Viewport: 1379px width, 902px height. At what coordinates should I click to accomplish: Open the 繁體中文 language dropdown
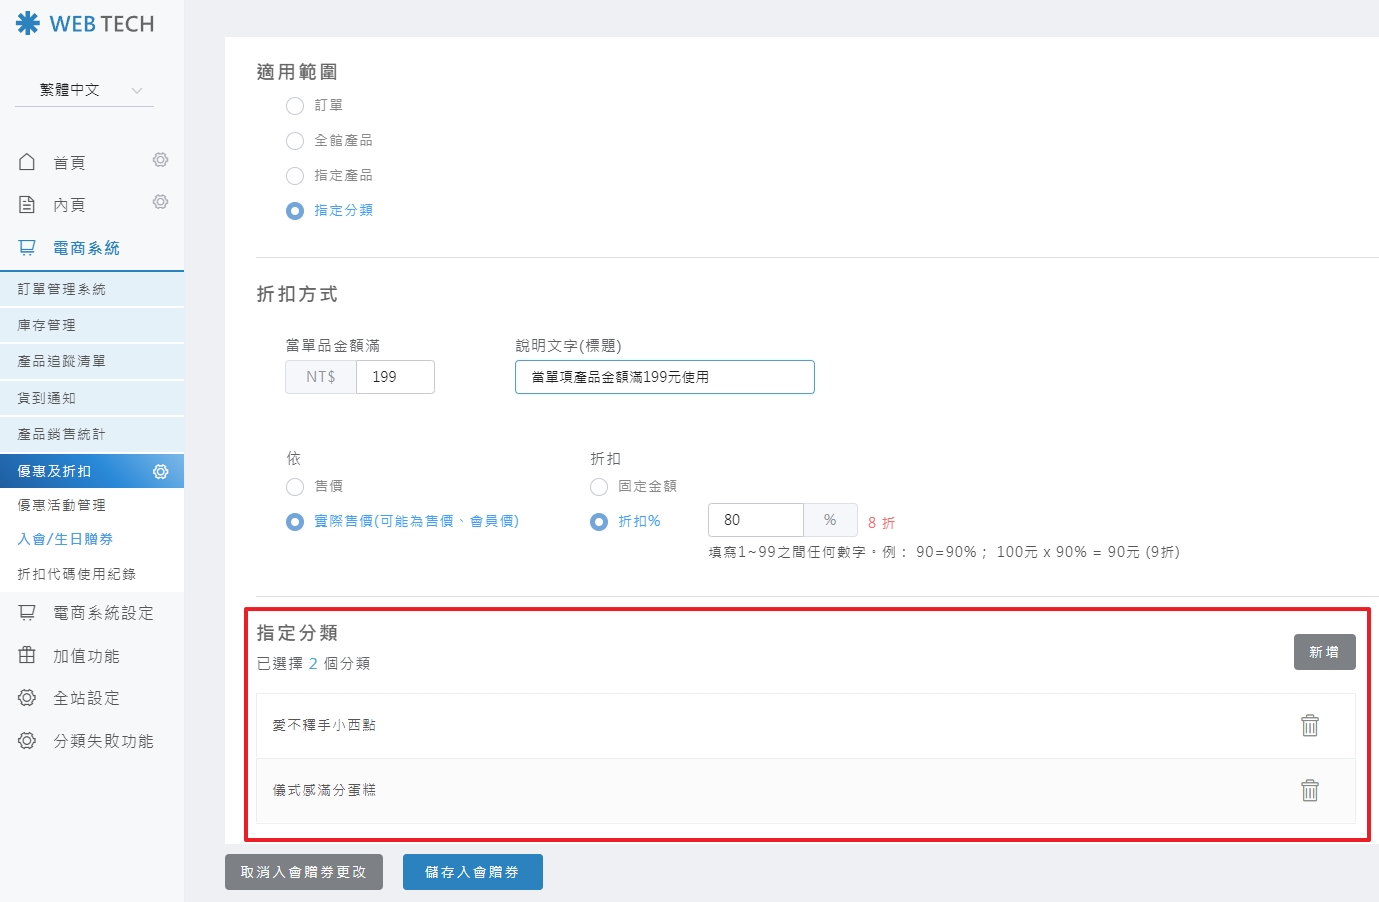(x=85, y=90)
